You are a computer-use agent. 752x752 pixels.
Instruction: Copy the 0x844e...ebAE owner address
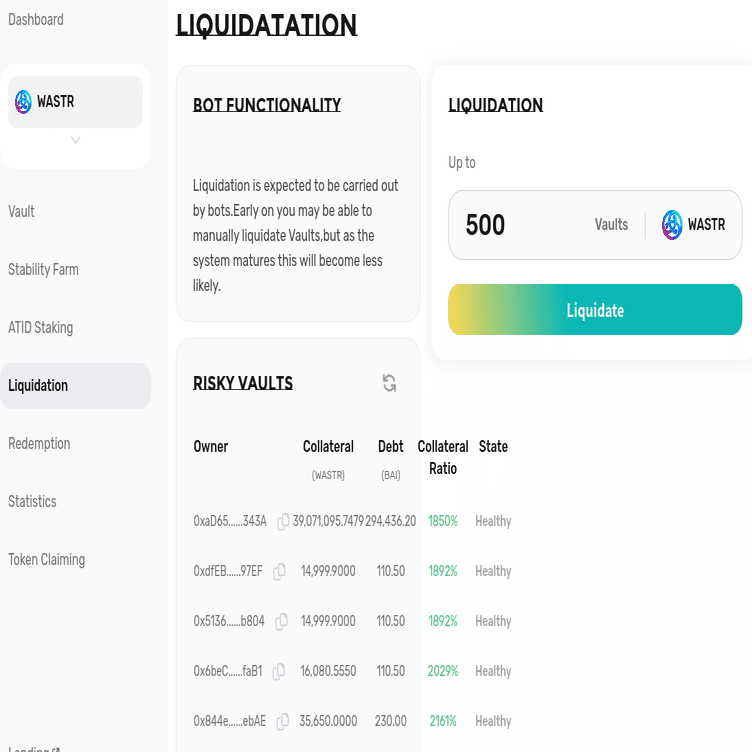click(283, 721)
